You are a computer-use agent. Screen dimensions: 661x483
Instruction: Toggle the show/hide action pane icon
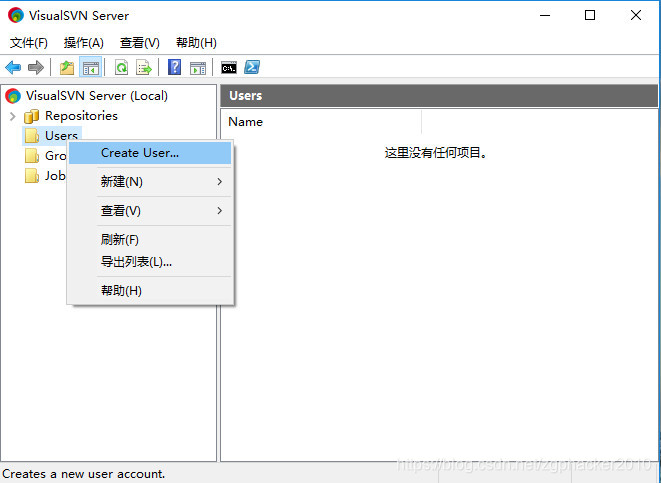point(198,67)
